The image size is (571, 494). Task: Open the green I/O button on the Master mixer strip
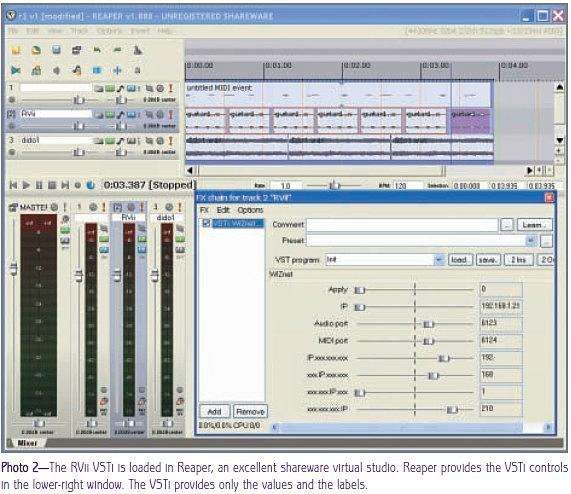(x=65, y=230)
